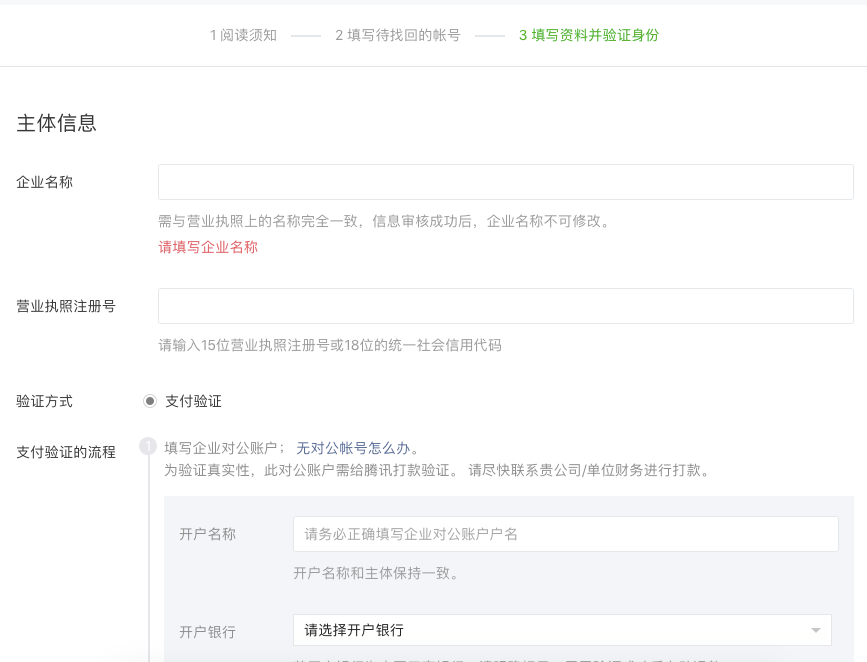Viewport: 867px width, 662px height.
Task: Click the 企业名称 input field
Action: (505, 182)
